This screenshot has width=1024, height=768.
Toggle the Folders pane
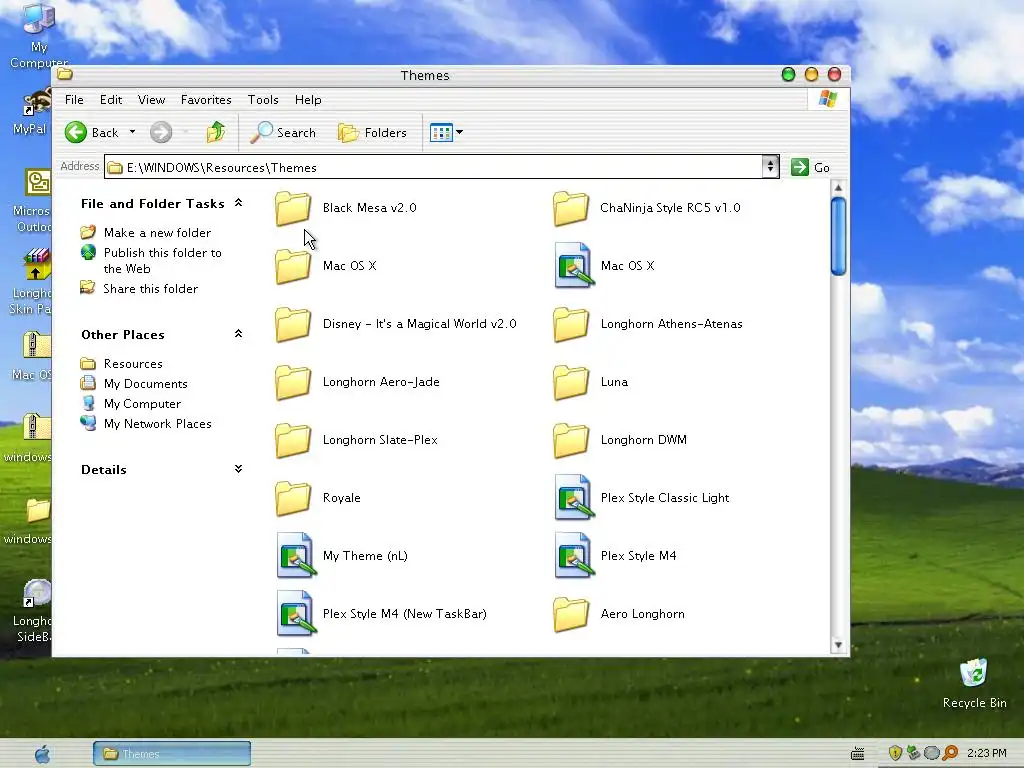coord(372,133)
